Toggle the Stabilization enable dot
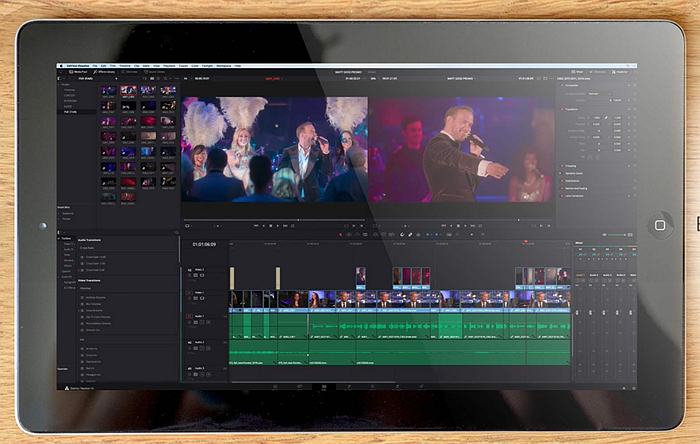 coord(562,181)
